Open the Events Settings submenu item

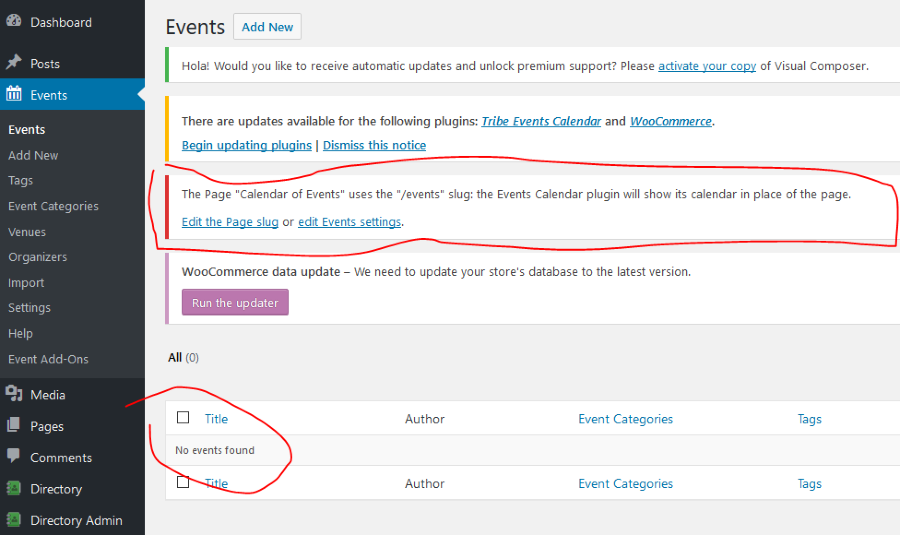(x=29, y=308)
